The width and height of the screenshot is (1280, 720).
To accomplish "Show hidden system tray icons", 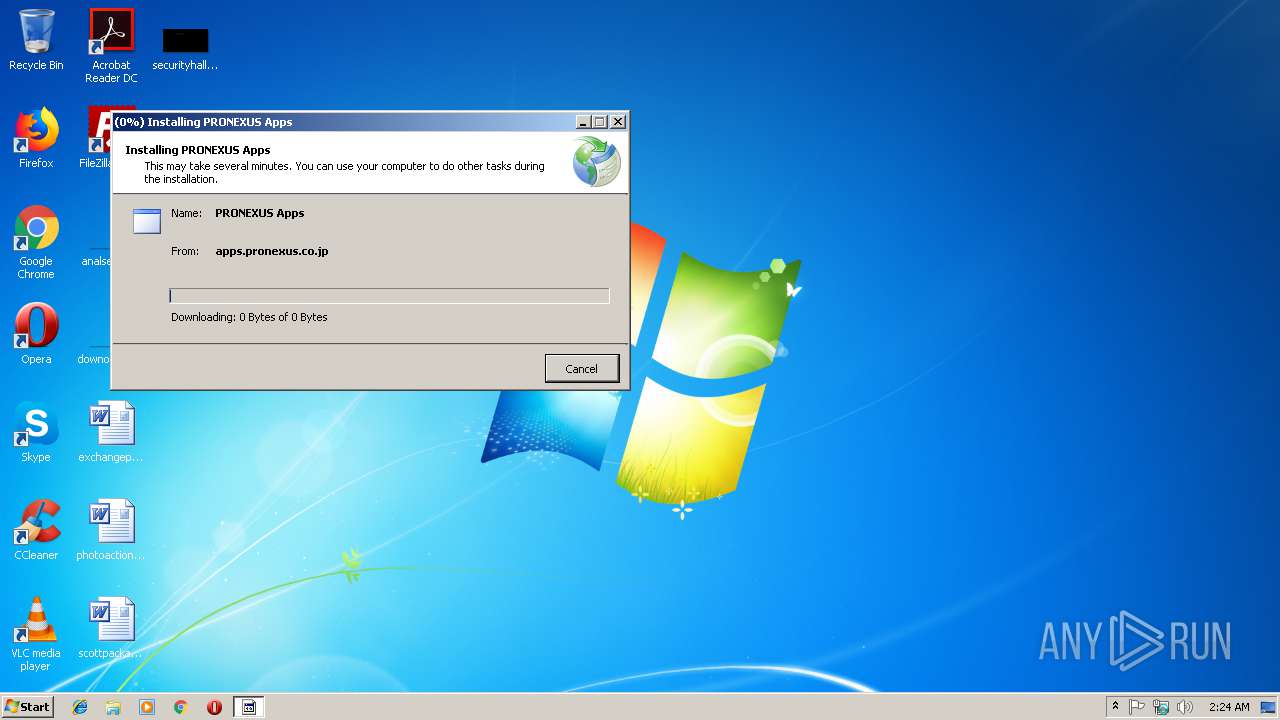I will (1116, 707).
